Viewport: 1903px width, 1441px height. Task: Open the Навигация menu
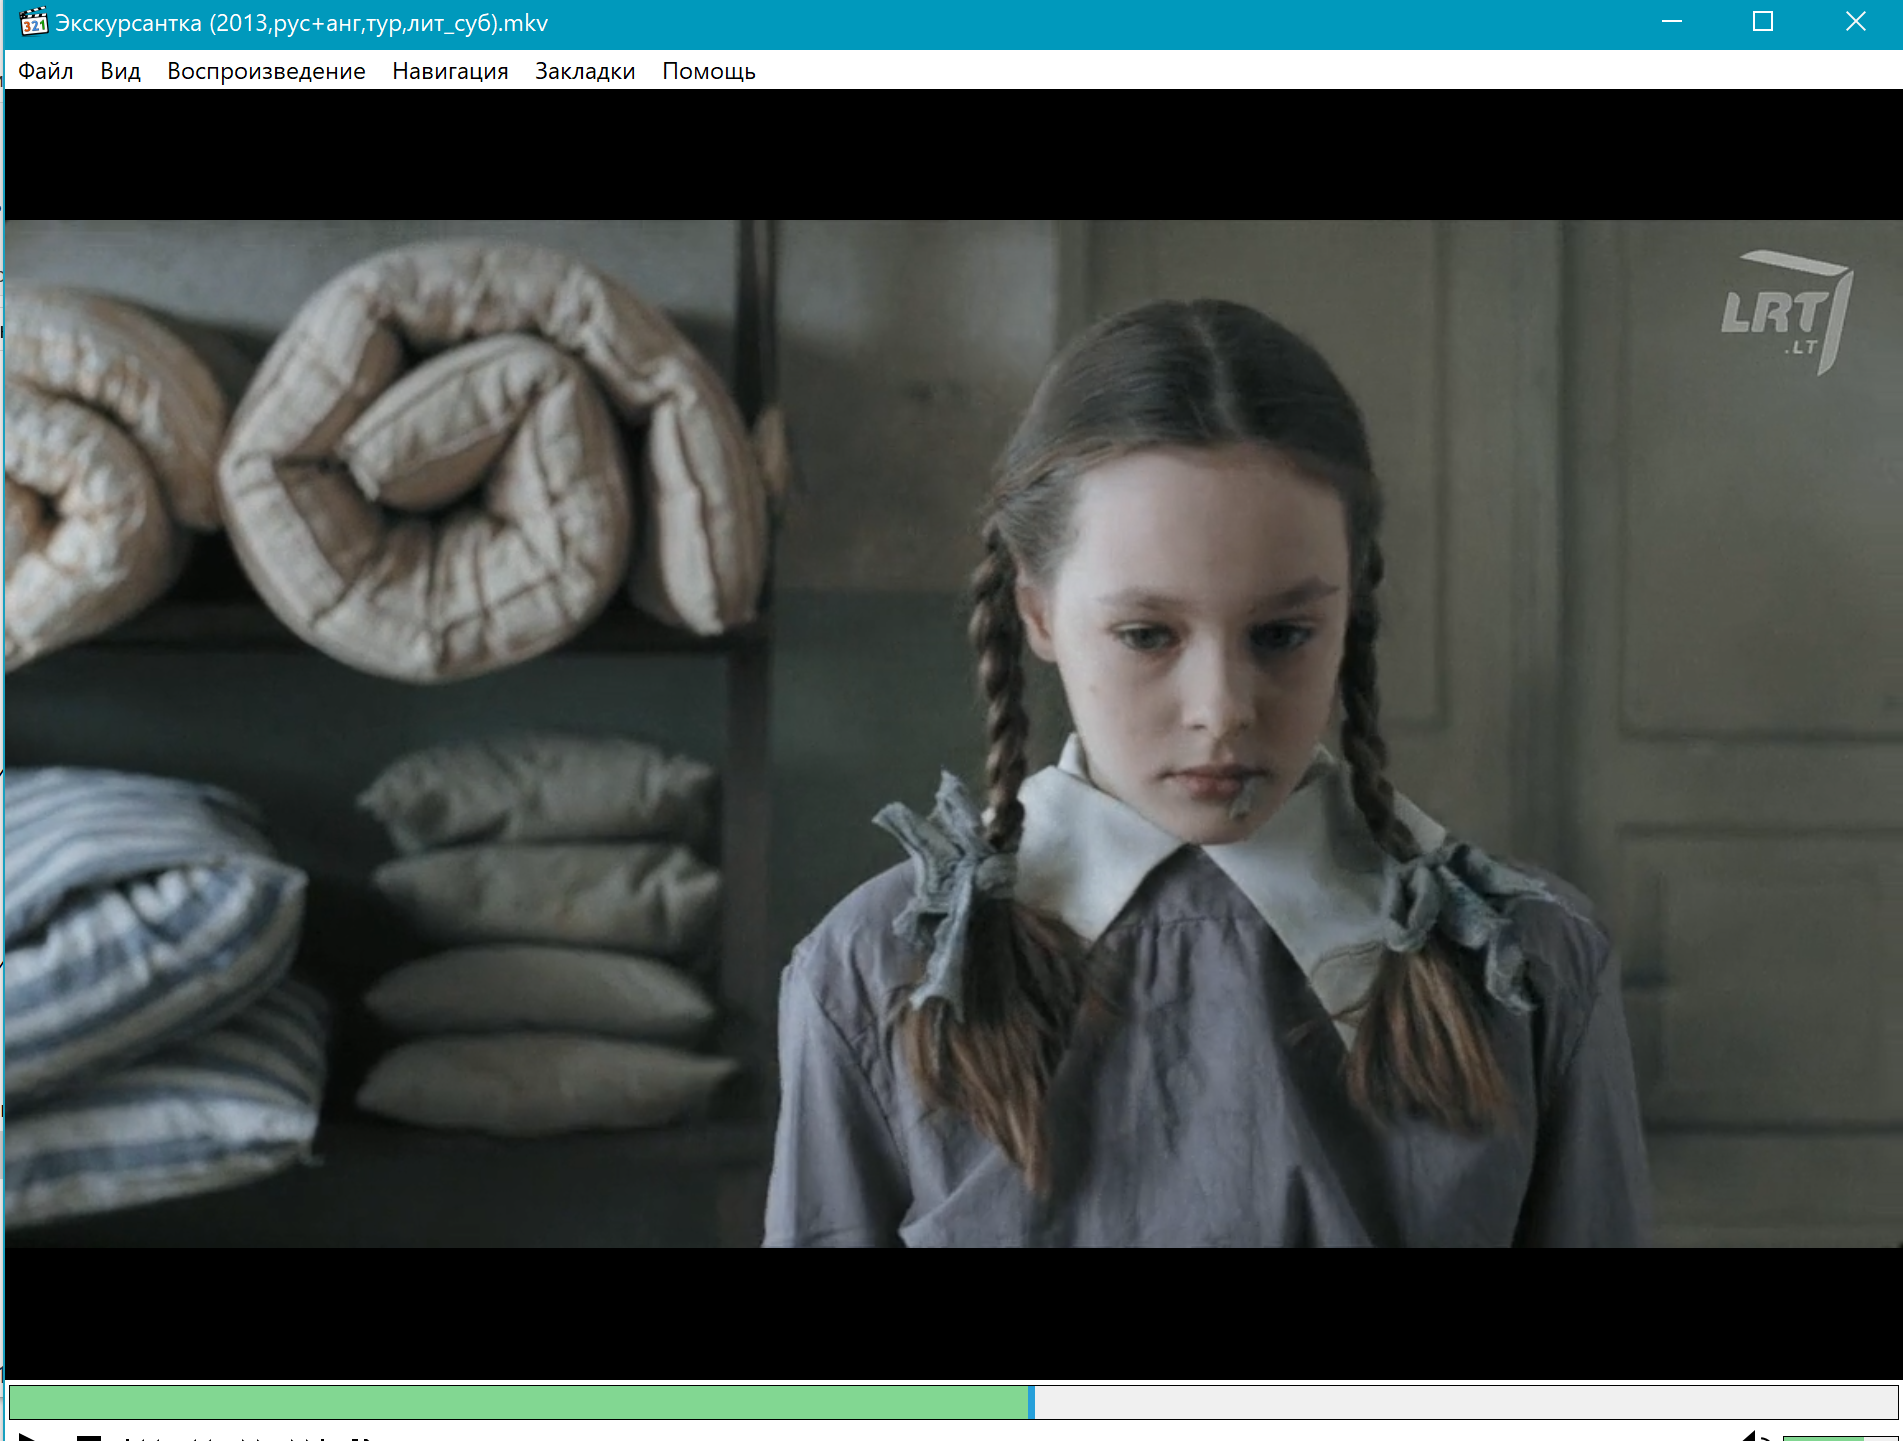[450, 71]
